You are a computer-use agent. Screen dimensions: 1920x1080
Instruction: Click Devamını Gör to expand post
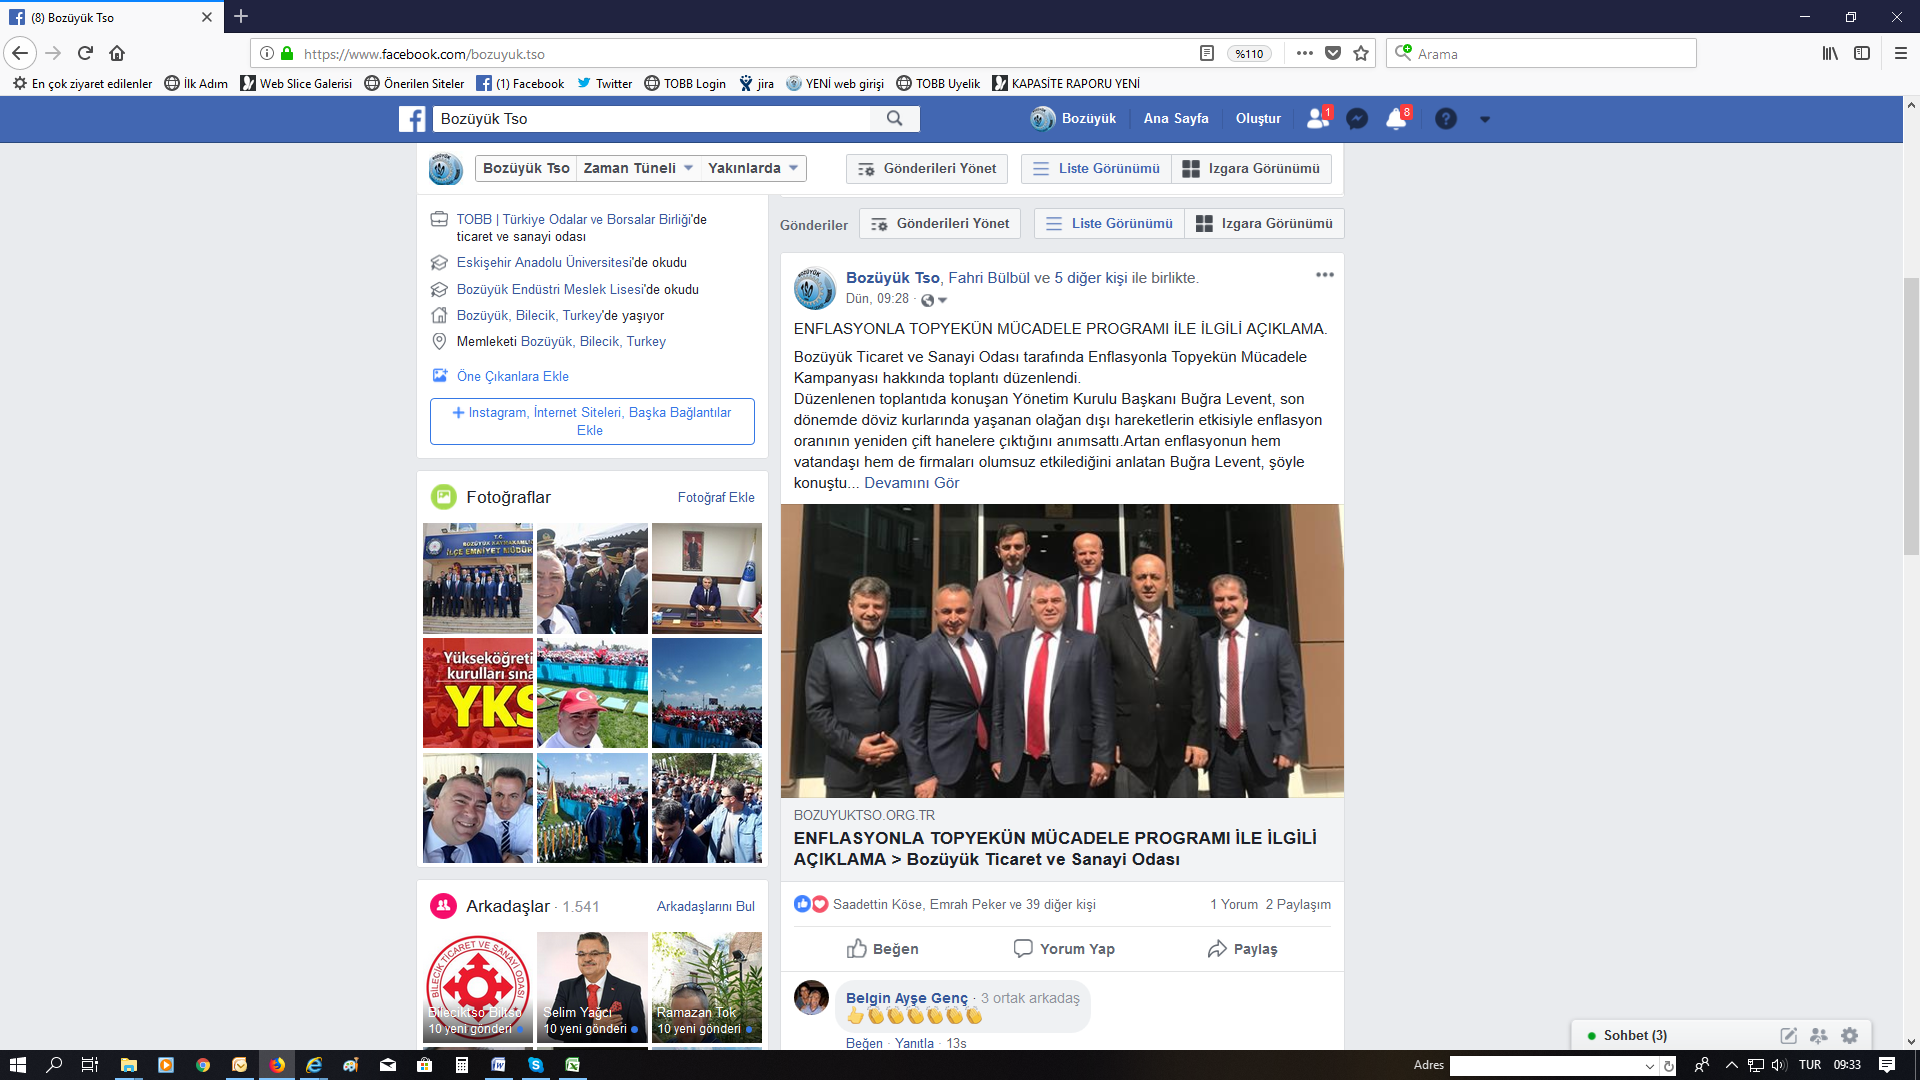(912, 483)
